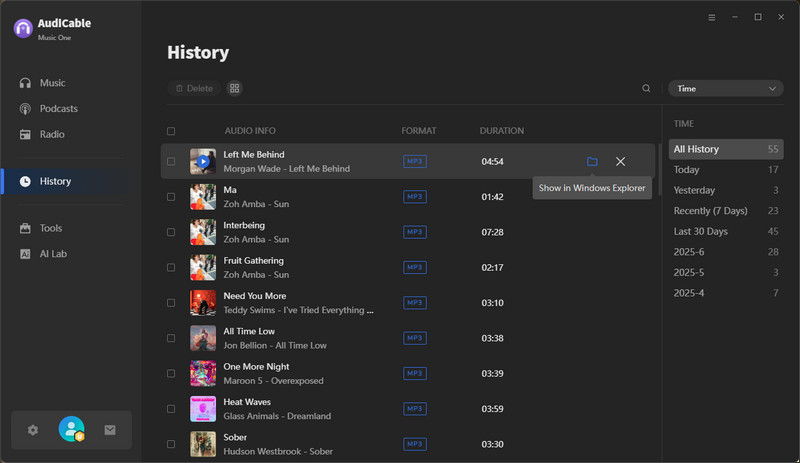Open the Tools toolbox icon
This screenshot has height=463, width=800.
point(25,228)
